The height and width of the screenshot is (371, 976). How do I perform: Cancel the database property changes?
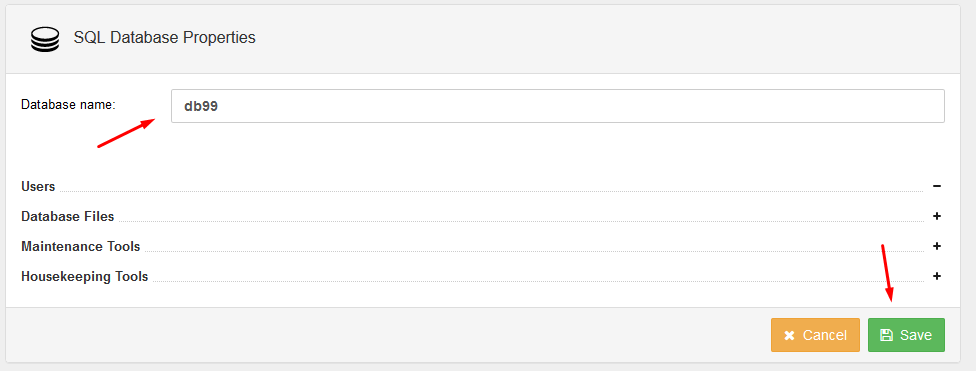(815, 335)
